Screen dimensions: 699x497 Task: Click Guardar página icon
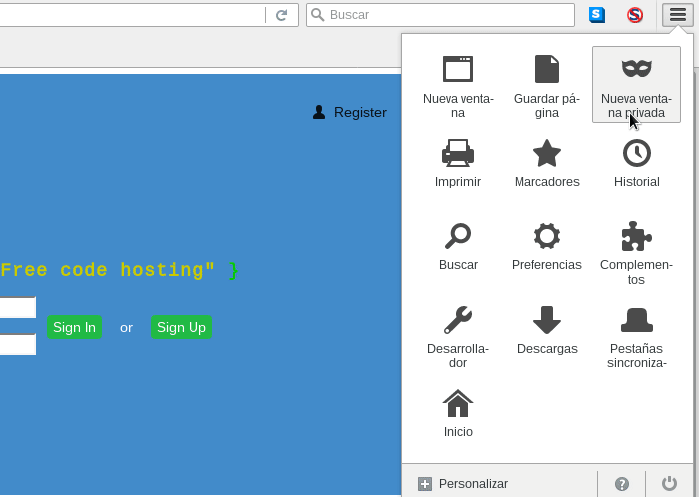click(x=546, y=69)
